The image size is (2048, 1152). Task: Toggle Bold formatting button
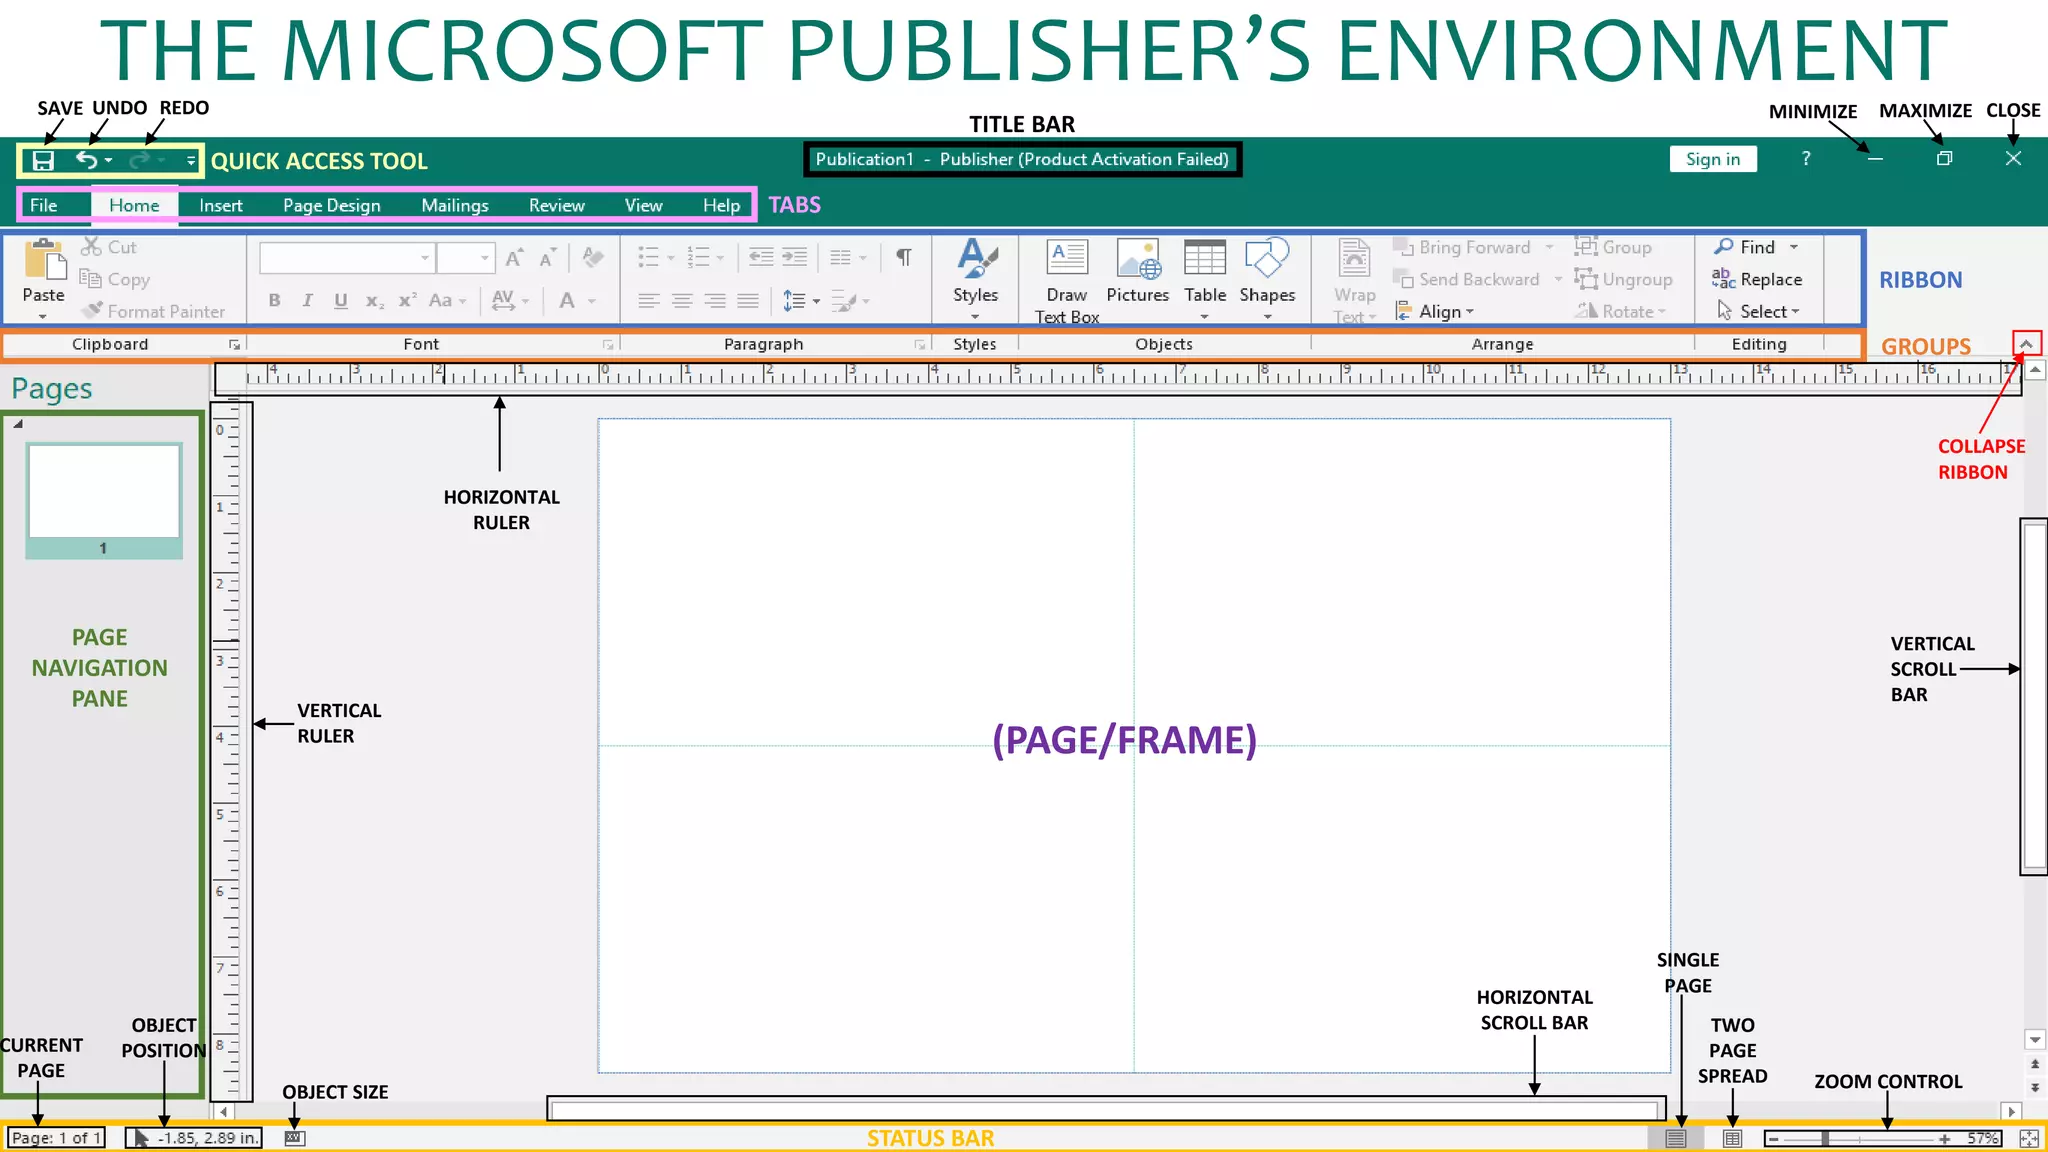(274, 300)
